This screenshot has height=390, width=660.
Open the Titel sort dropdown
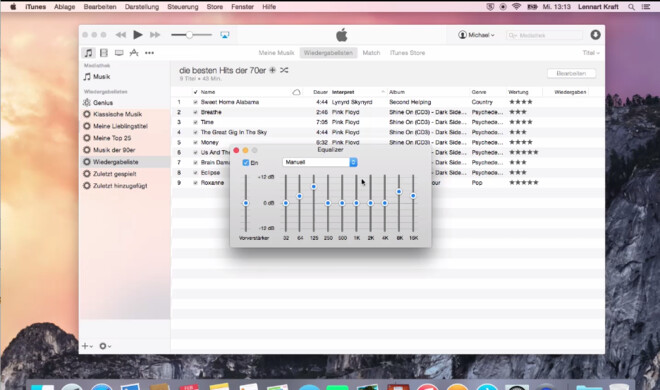click(591, 53)
